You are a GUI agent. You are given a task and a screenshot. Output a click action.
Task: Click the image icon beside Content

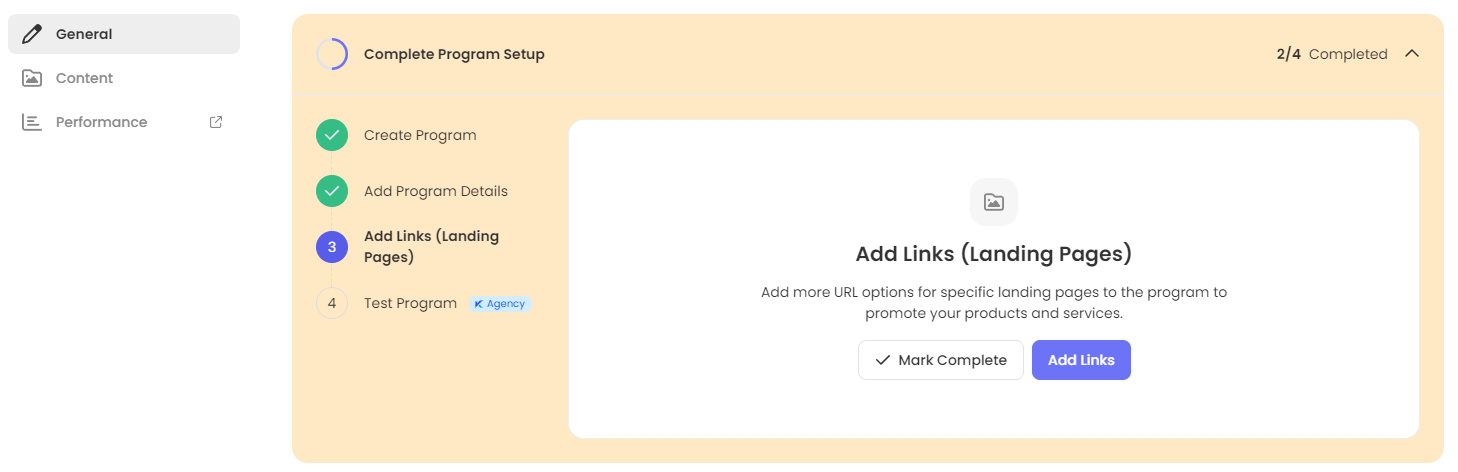[x=32, y=78]
